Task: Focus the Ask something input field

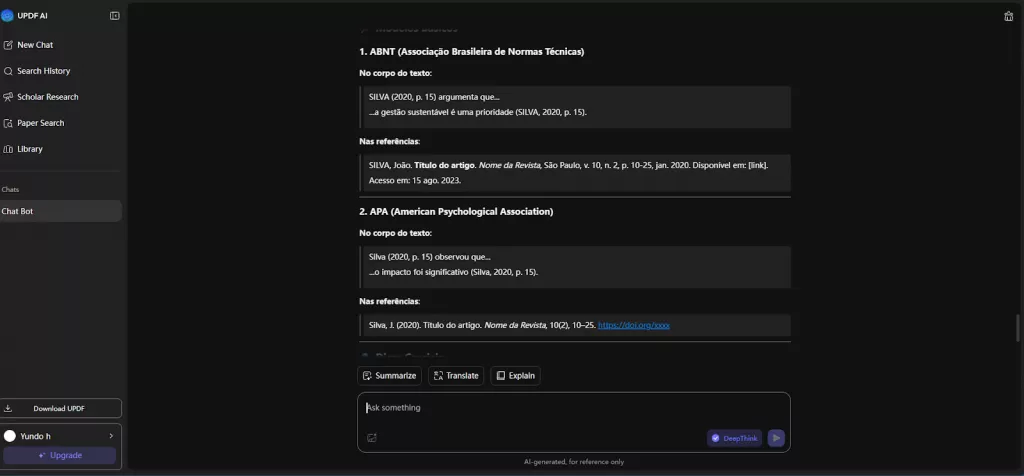Action: 573,408
